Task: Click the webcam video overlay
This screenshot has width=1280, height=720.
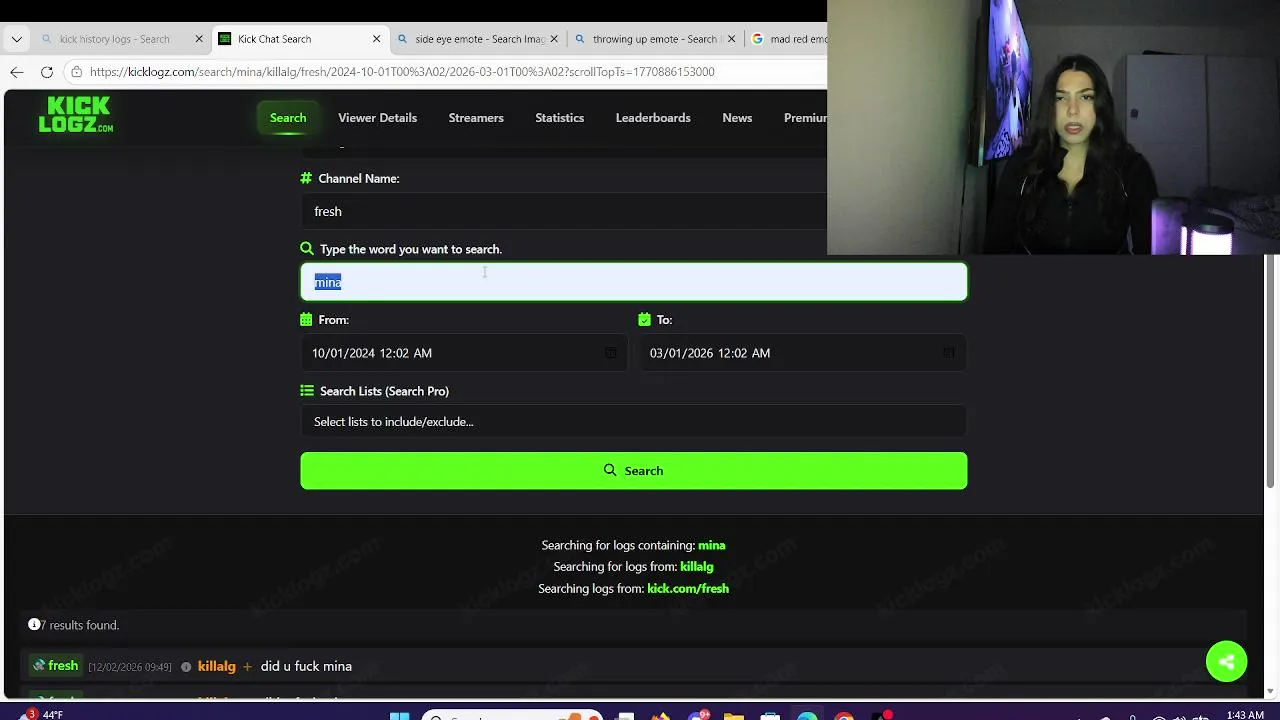Action: 1053,127
